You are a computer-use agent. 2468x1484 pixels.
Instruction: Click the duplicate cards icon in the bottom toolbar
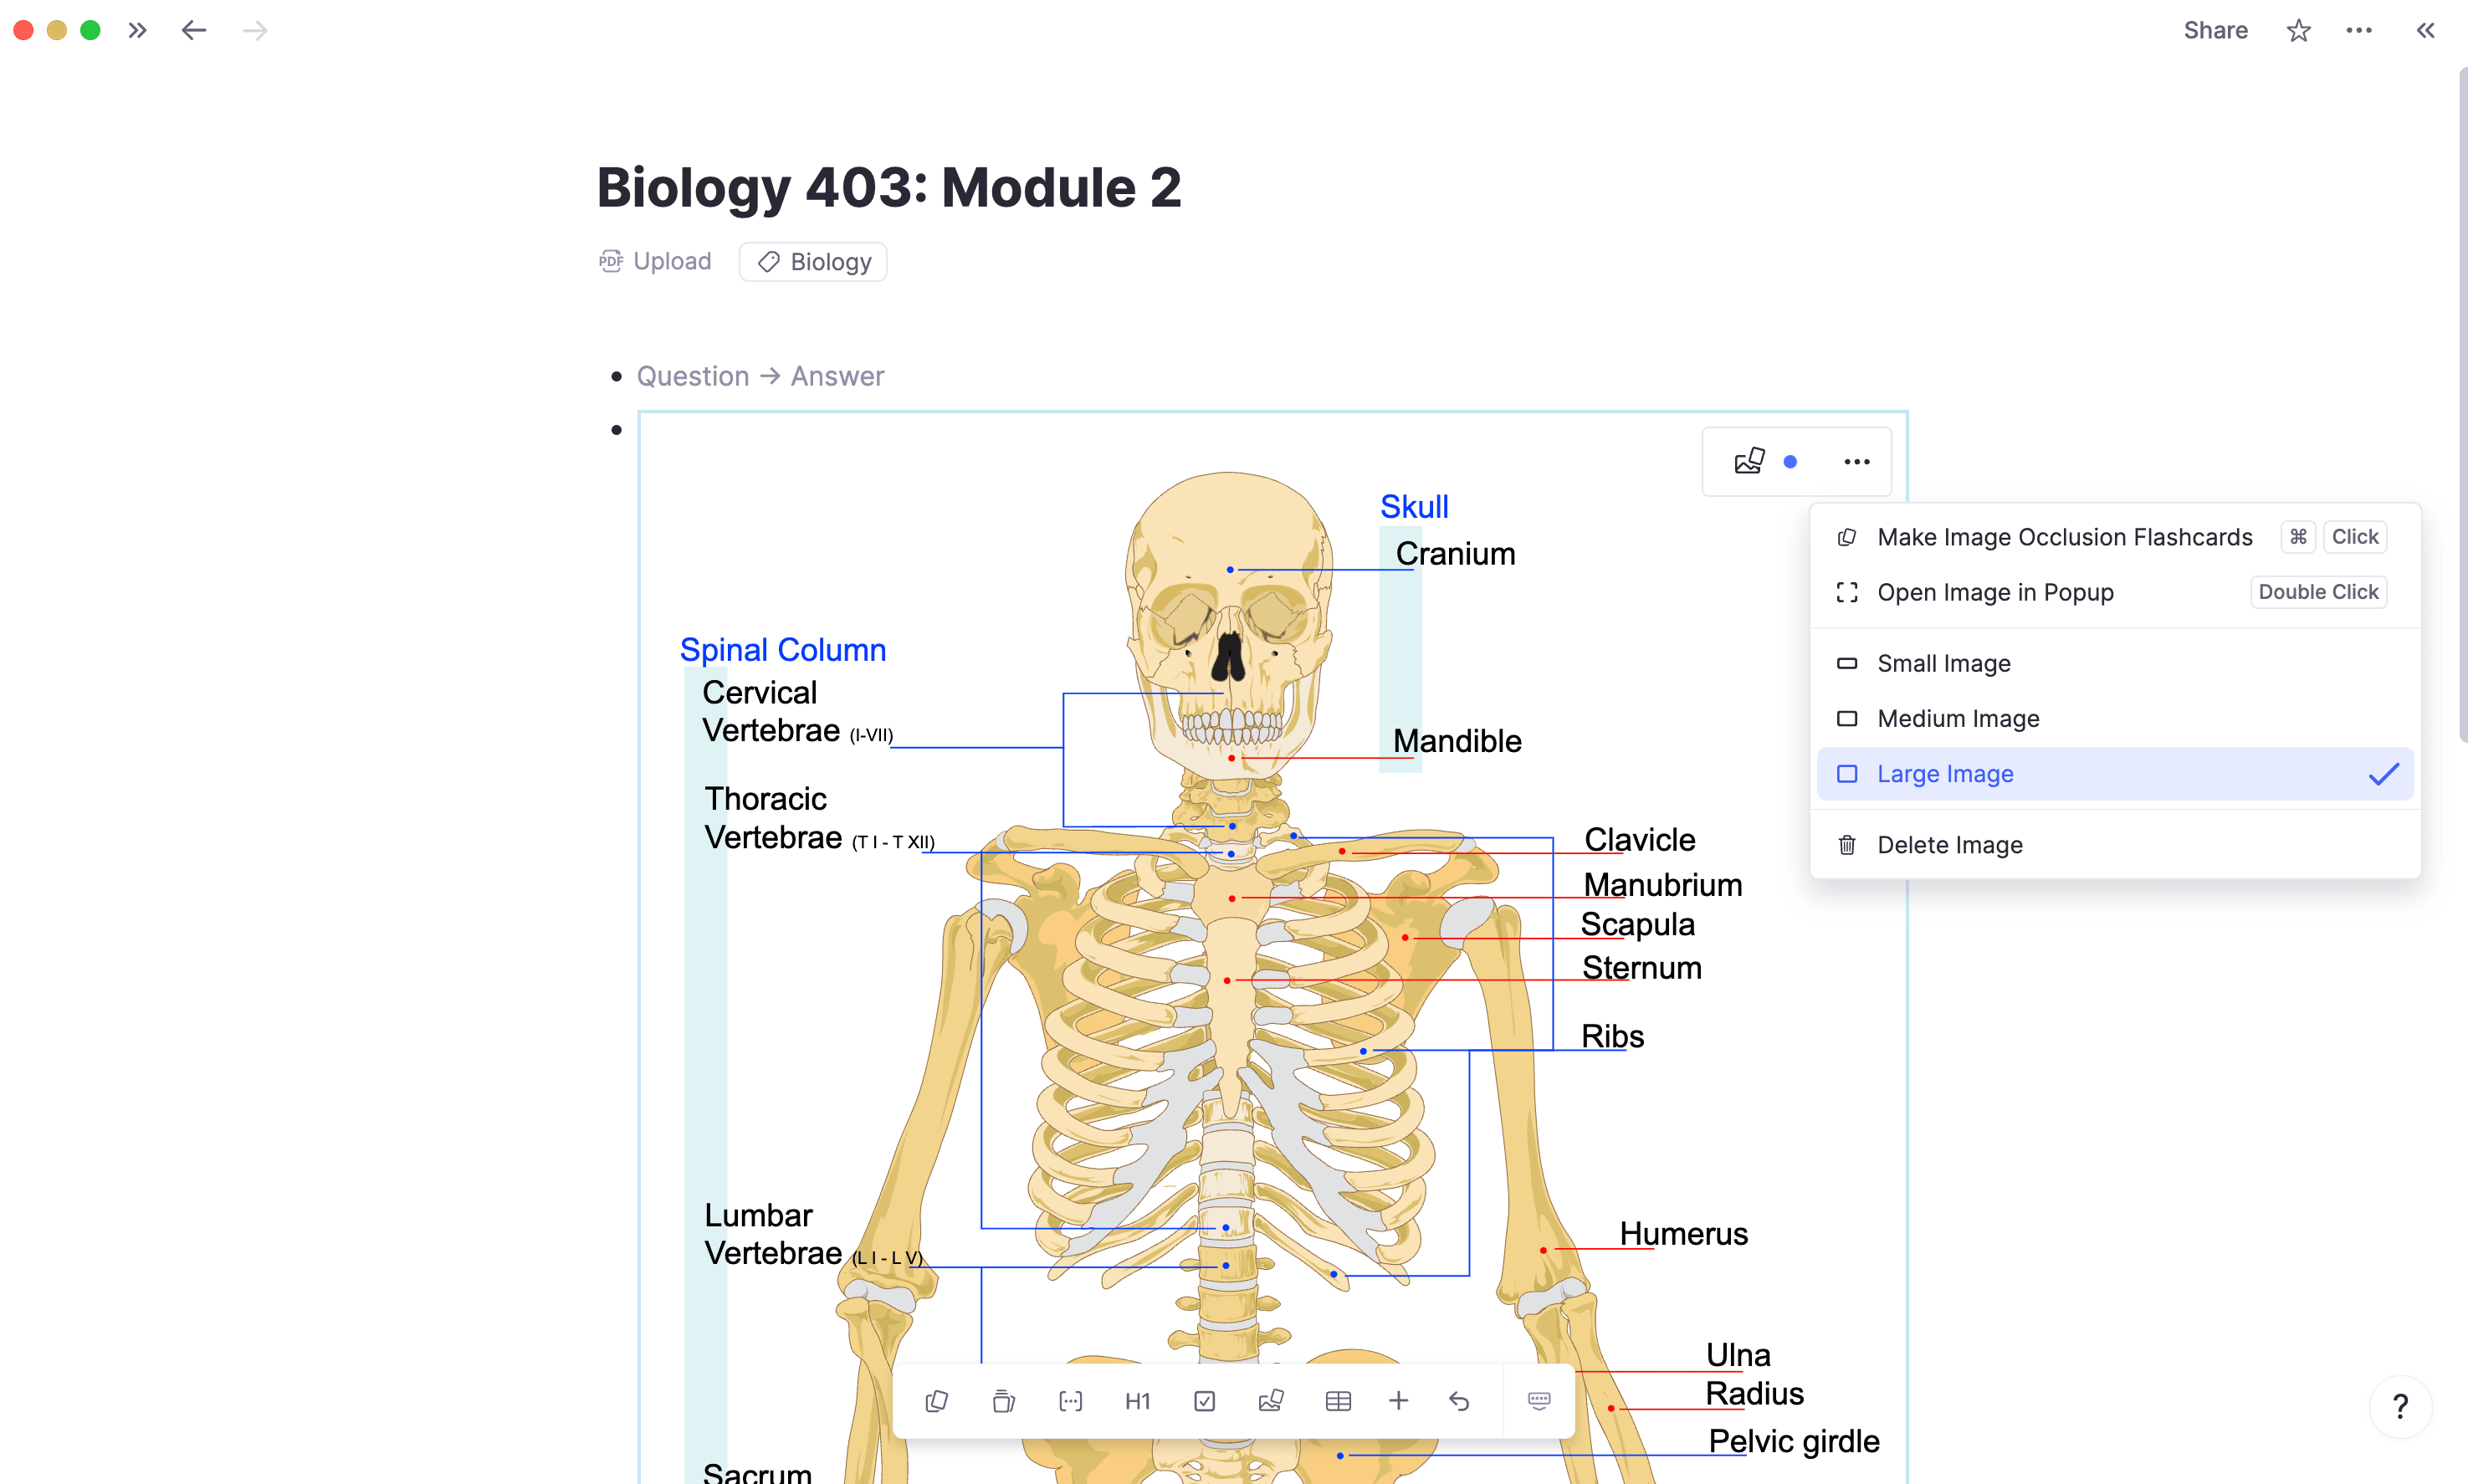coord(937,1400)
